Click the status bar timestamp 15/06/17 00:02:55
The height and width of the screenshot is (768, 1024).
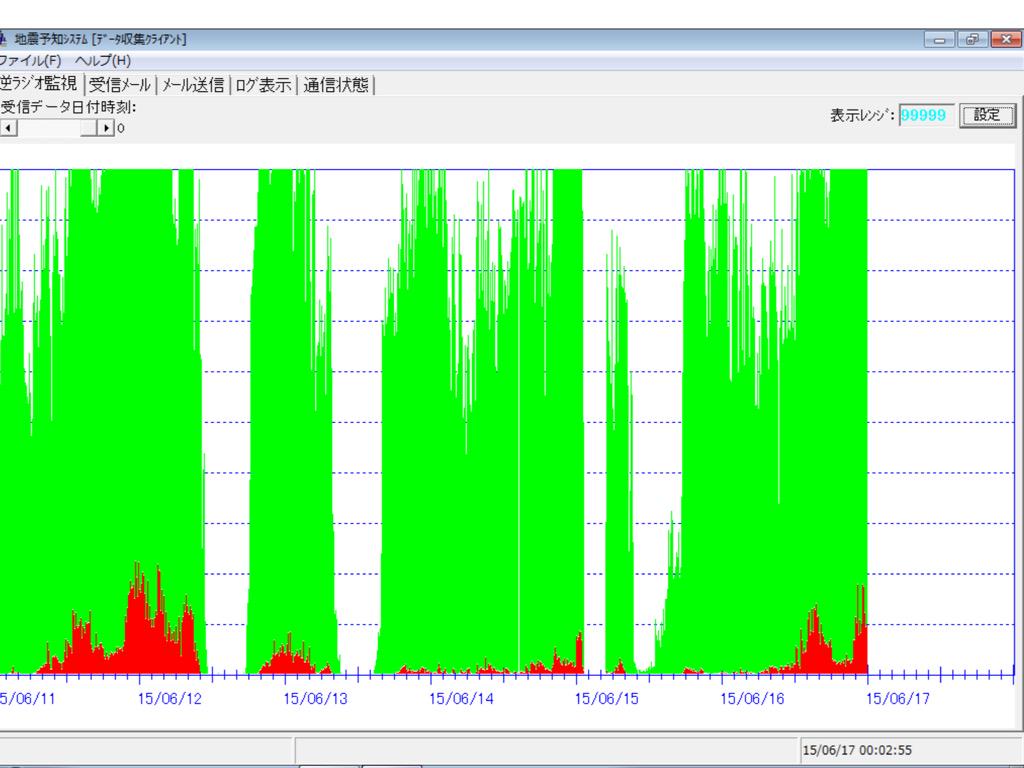pyautogui.click(x=857, y=750)
